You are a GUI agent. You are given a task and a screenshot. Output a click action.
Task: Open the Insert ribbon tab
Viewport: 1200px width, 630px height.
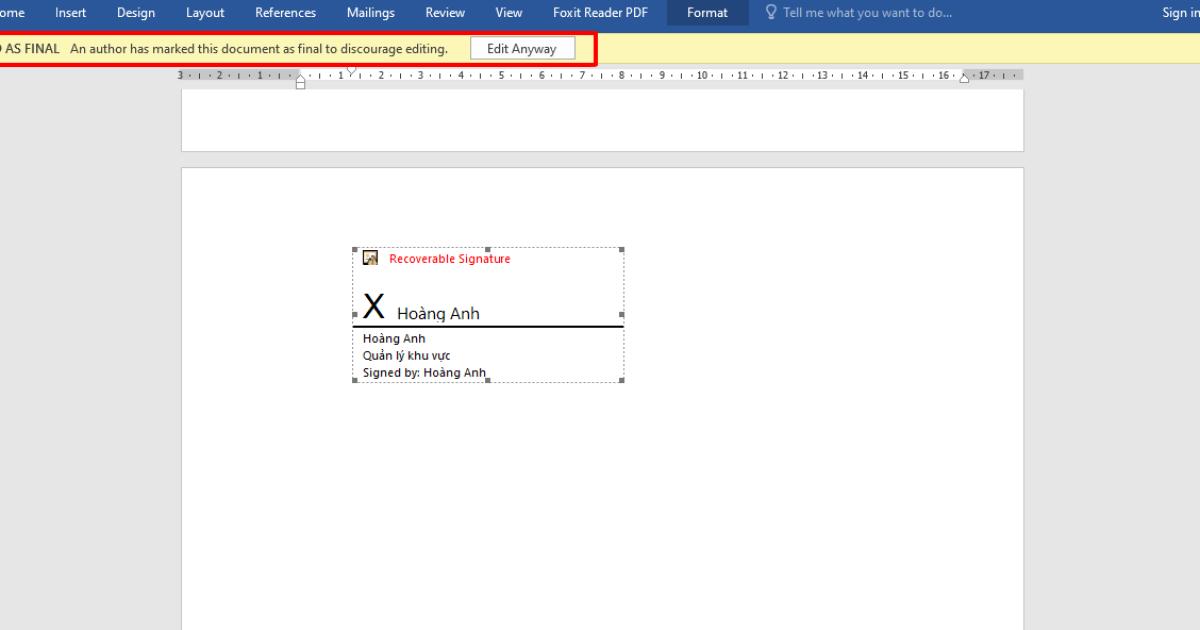click(70, 13)
